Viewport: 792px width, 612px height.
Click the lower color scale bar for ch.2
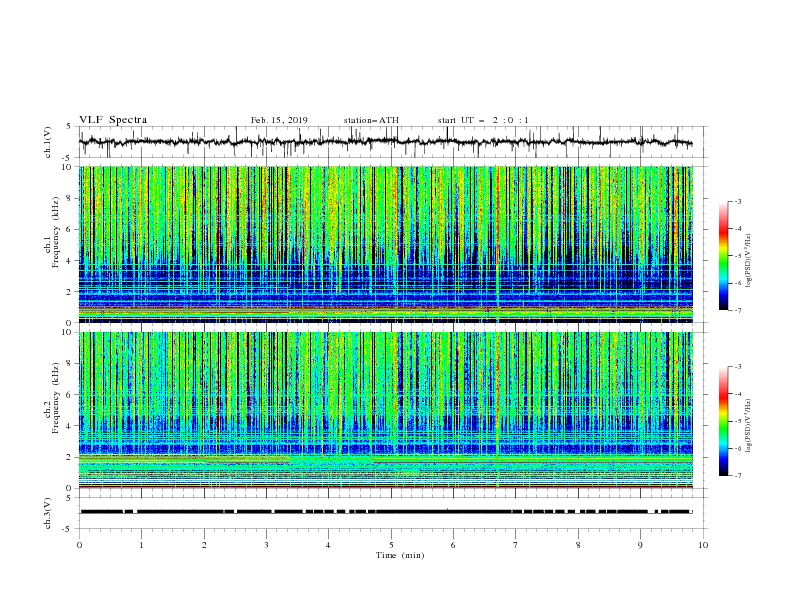[x=723, y=421]
